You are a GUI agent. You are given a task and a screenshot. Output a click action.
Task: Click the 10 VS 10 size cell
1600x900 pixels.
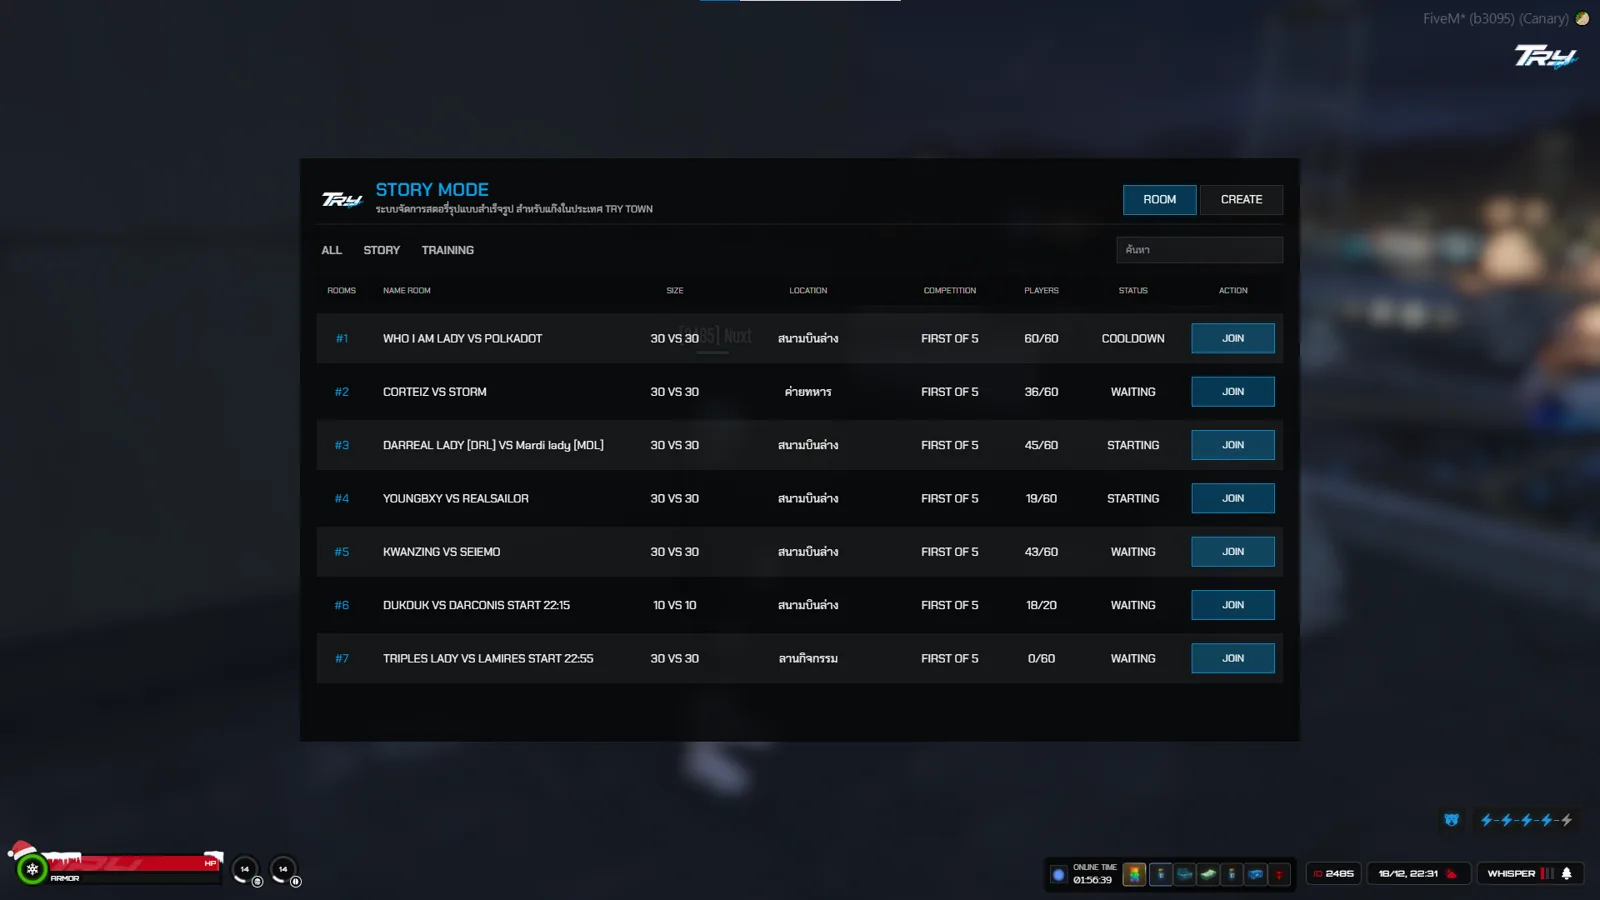(x=675, y=605)
